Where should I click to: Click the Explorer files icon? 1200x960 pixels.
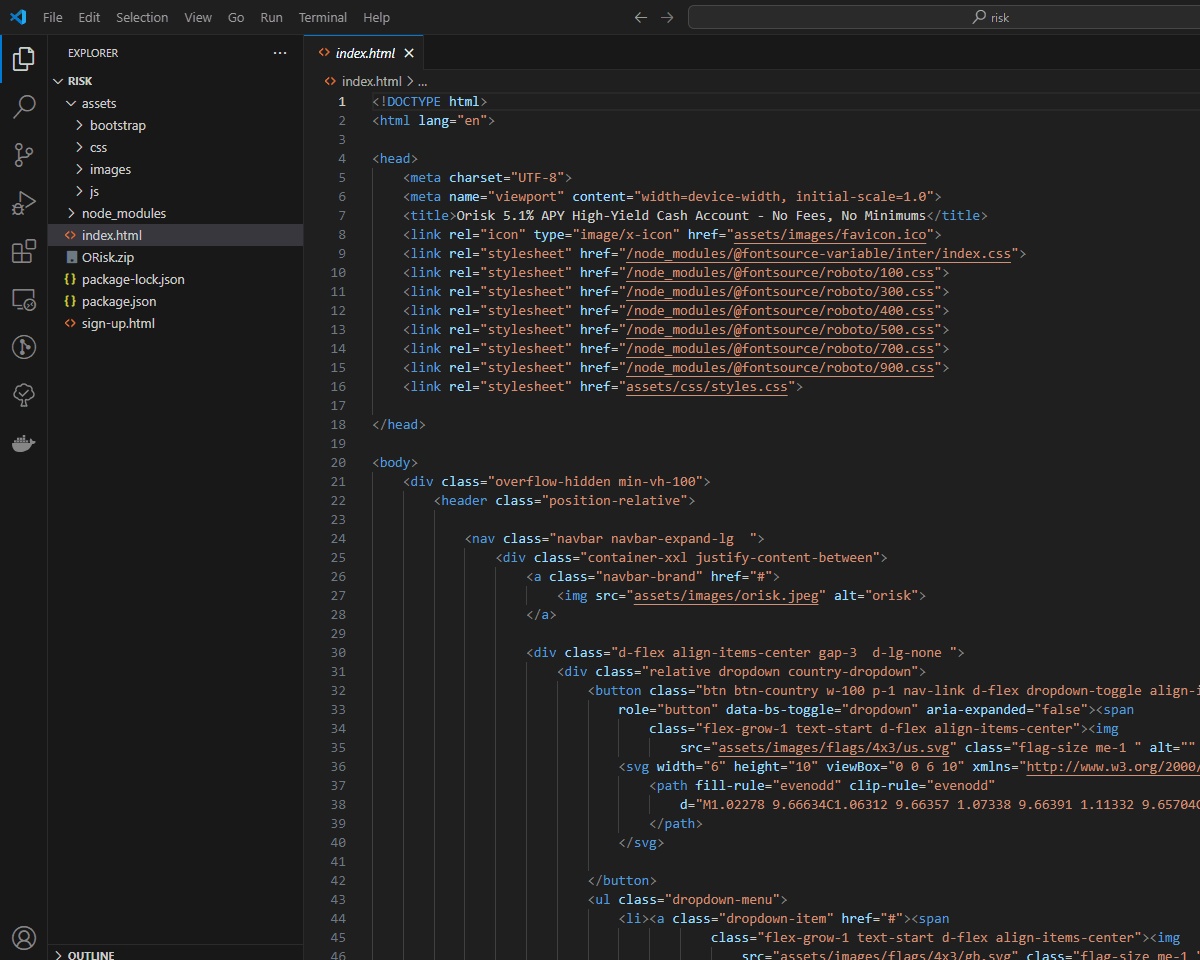click(24, 59)
